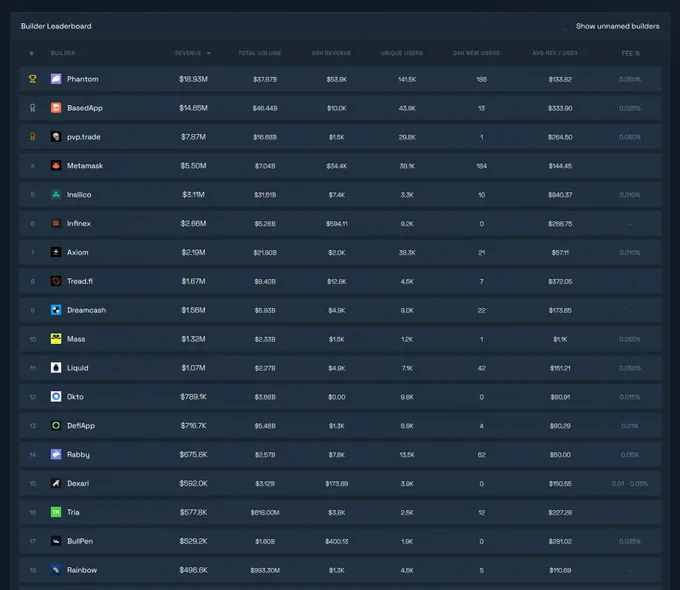Click the Rainbow logo icon
680x590 pixels.
pyautogui.click(x=56, y=570)
